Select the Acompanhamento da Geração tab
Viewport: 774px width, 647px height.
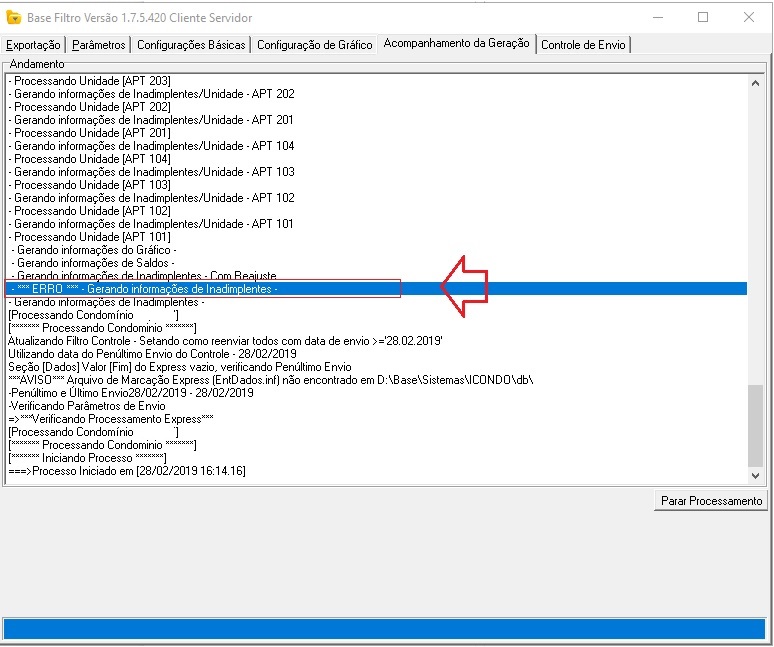coord(457,44)
